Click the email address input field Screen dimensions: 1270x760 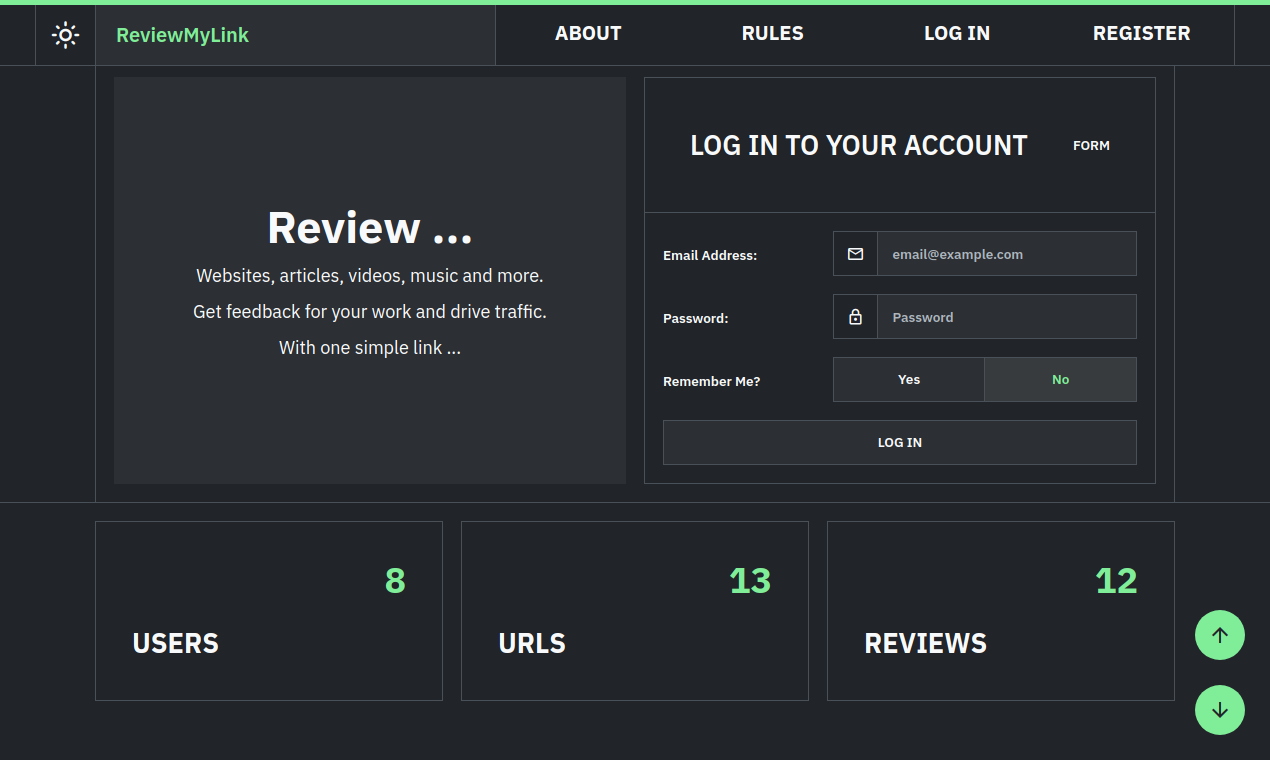pos(1006,253)
